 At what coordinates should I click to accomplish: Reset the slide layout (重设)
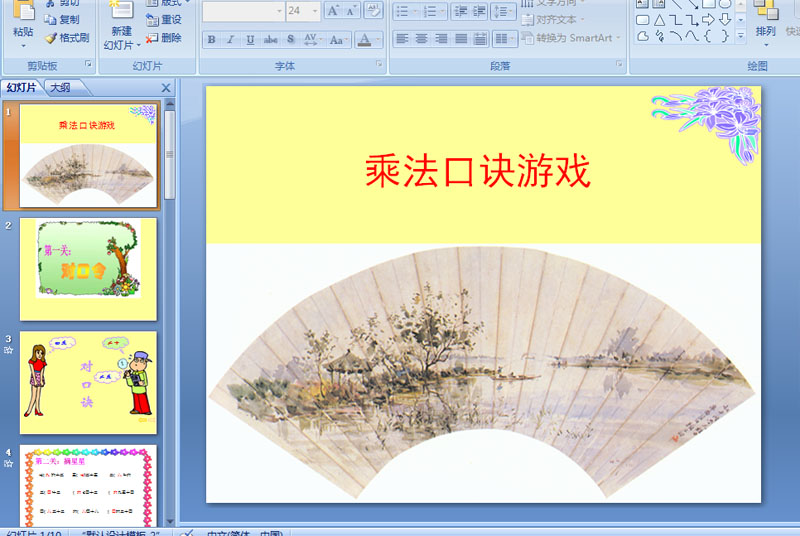pos(163,19)
